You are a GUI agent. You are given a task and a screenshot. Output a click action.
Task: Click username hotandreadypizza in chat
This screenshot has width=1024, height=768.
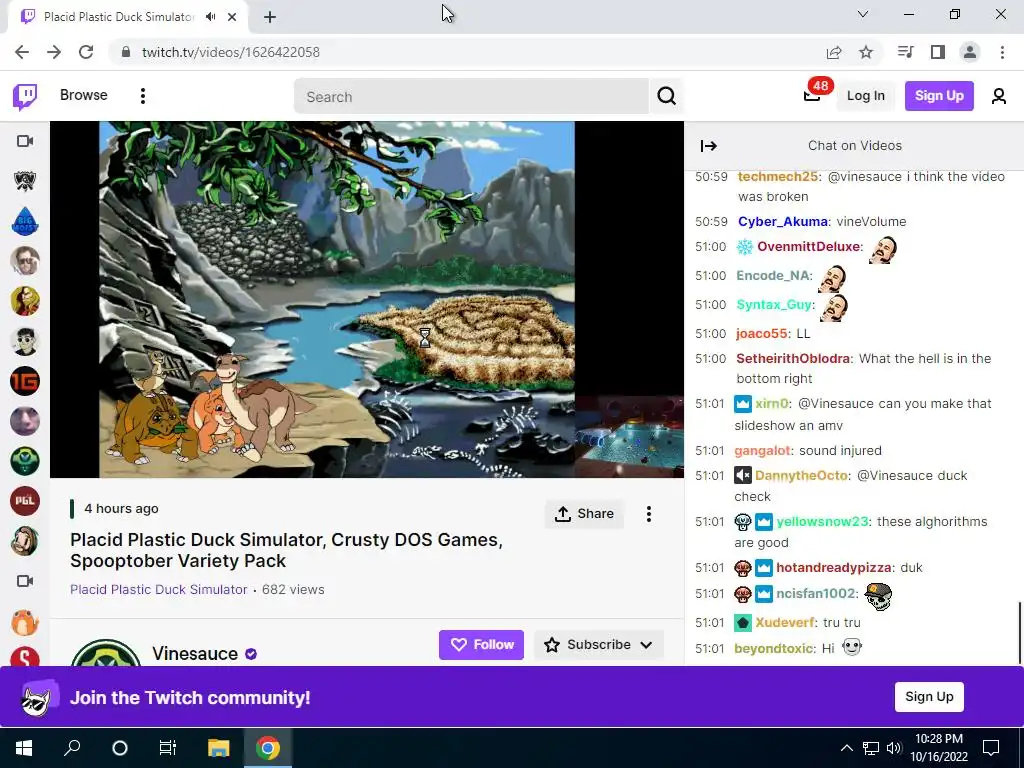click(834, 568)
